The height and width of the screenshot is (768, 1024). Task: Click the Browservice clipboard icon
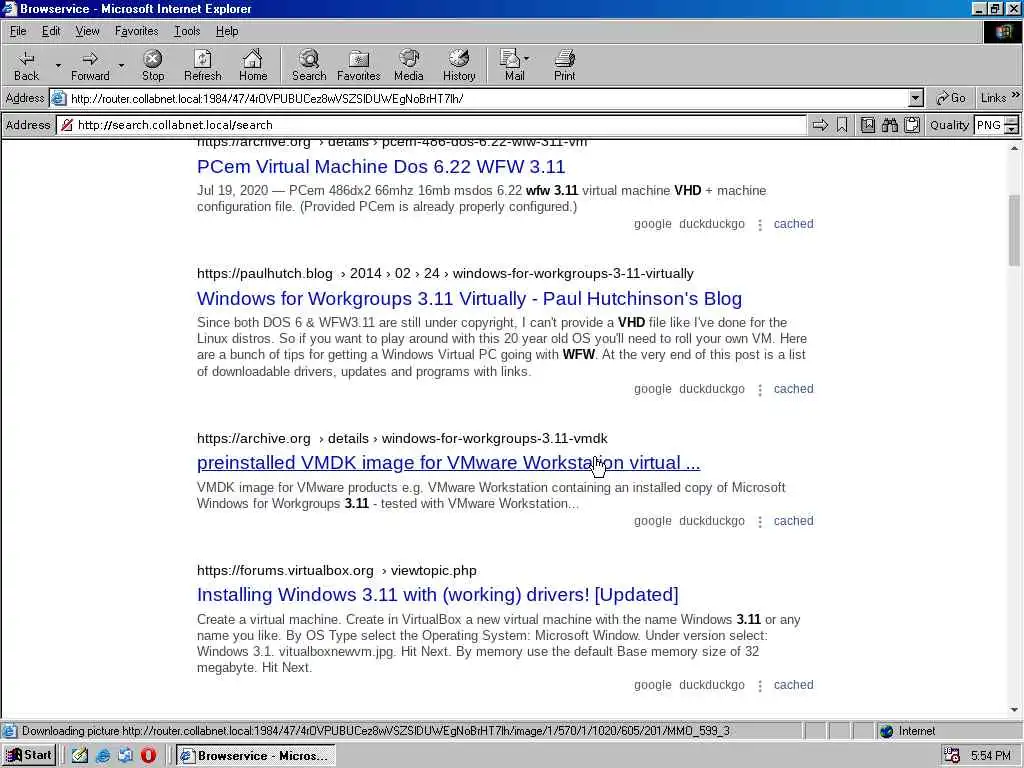[x=912, y=125]
